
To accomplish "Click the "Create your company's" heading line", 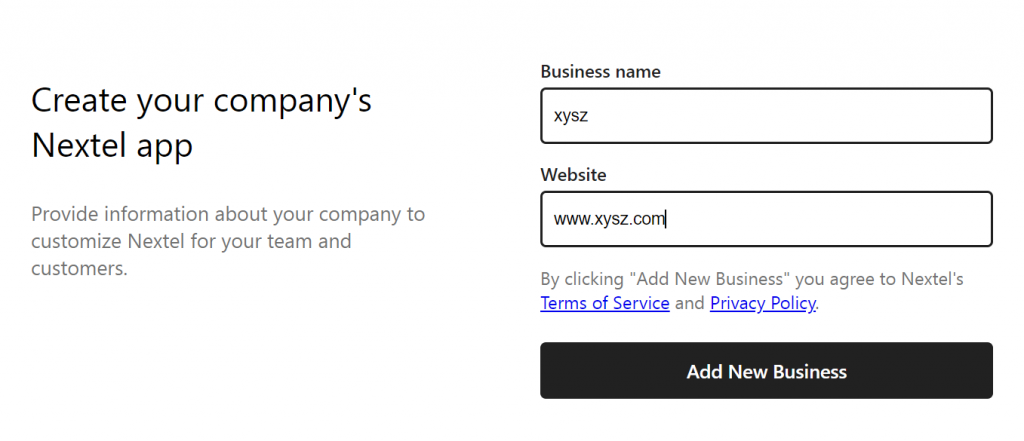I will [x=201, y=101].
